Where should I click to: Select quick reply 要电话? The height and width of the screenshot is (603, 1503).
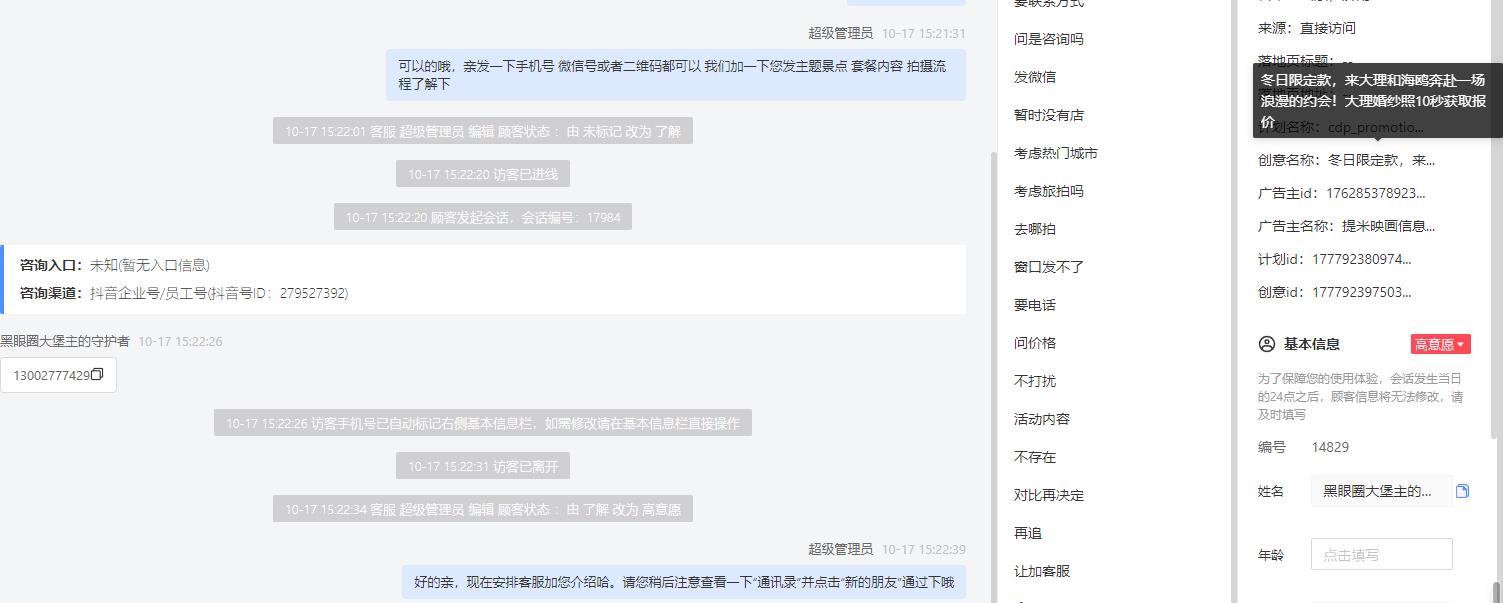(1034, 305)
